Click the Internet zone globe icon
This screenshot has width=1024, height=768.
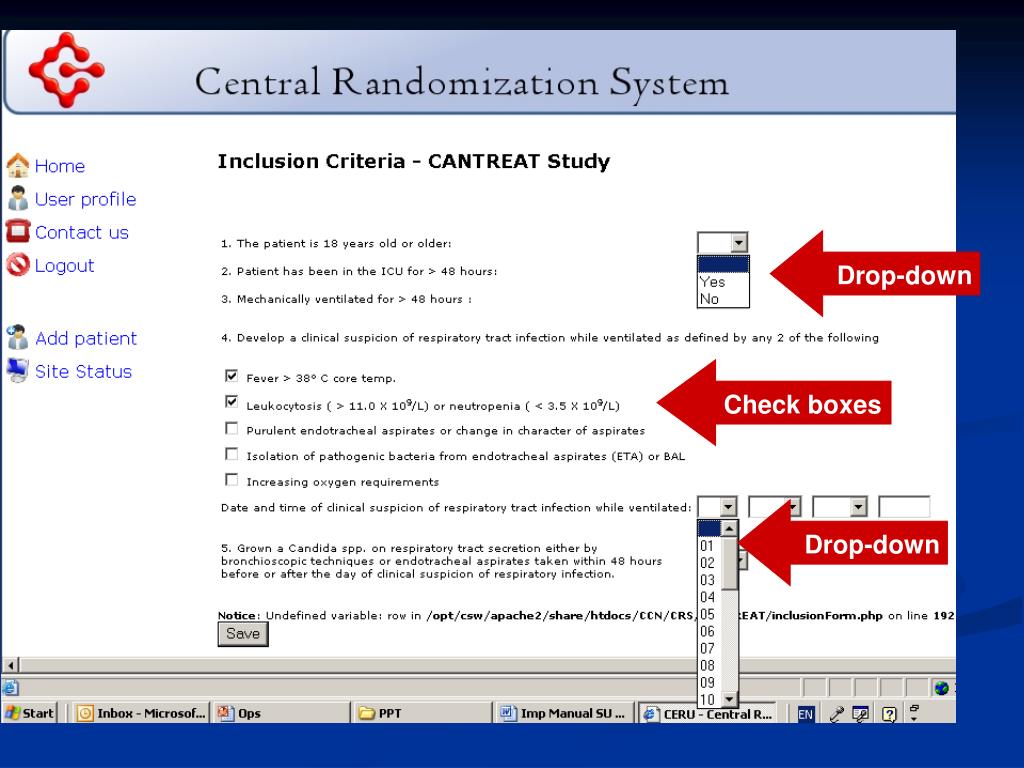941,688
